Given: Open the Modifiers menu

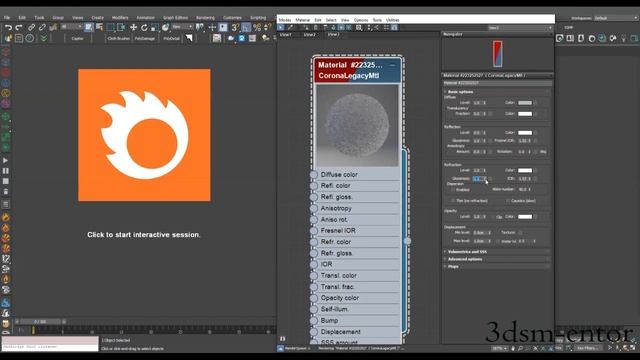Looking at the screenshot, I should pyautogui.click(x=120, y=18).
